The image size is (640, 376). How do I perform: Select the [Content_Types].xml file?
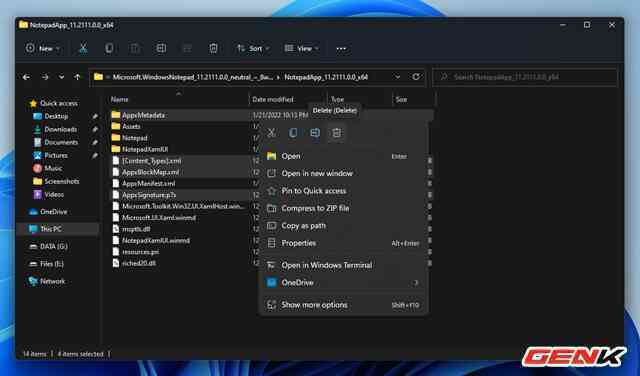point(151,161)
